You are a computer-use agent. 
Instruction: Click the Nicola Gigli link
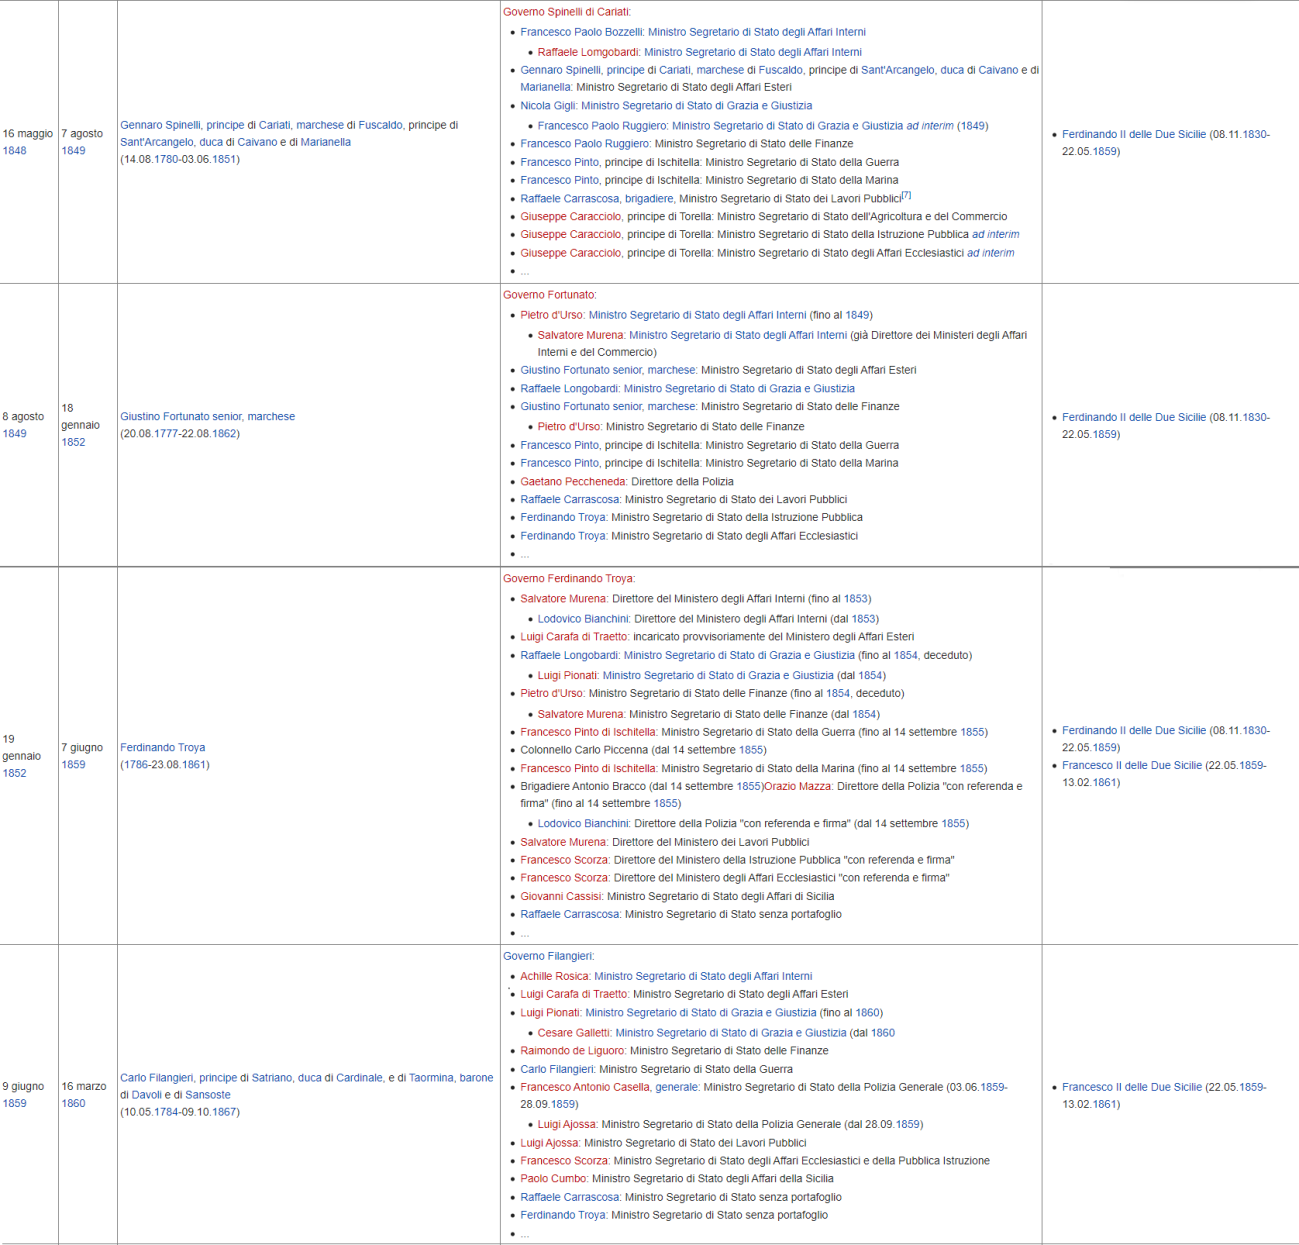click(x=547, y=106)
